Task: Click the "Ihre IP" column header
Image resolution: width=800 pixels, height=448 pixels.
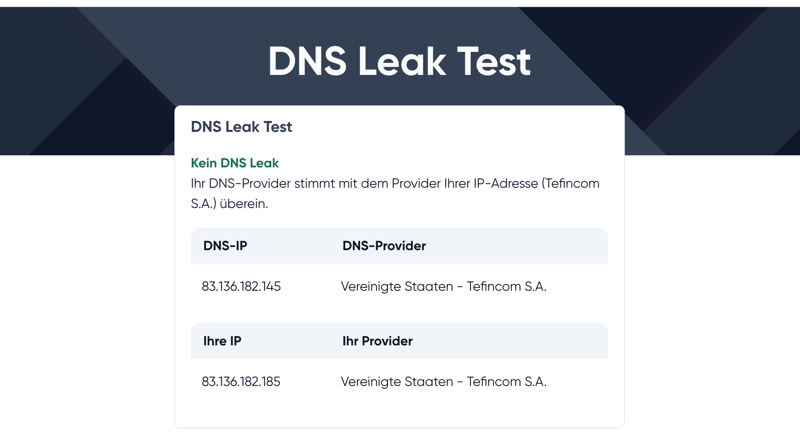Action: (222, 341)
